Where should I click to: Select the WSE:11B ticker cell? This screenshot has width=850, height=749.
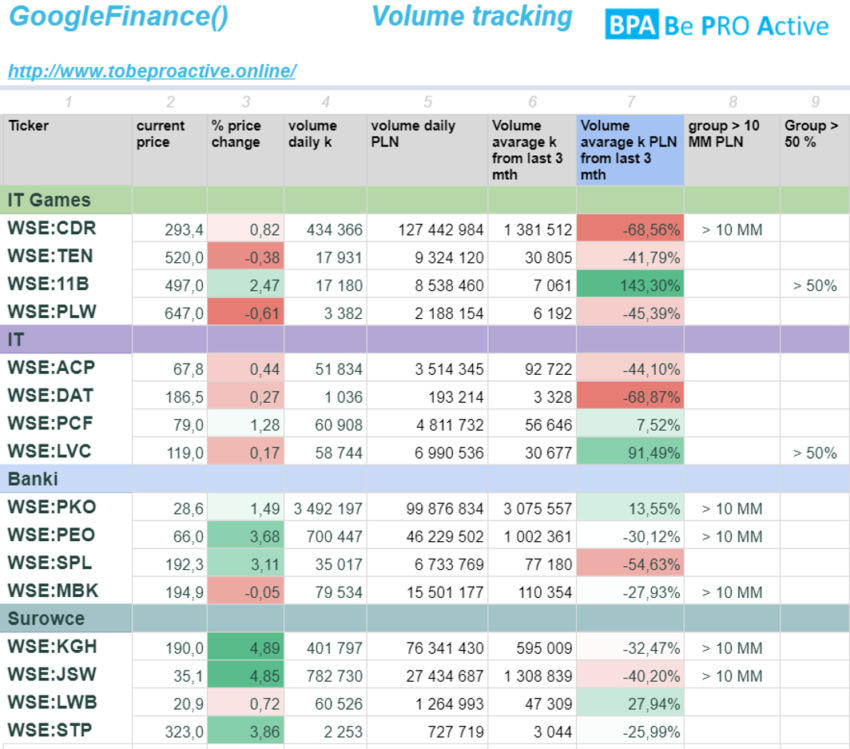(66, 284)
